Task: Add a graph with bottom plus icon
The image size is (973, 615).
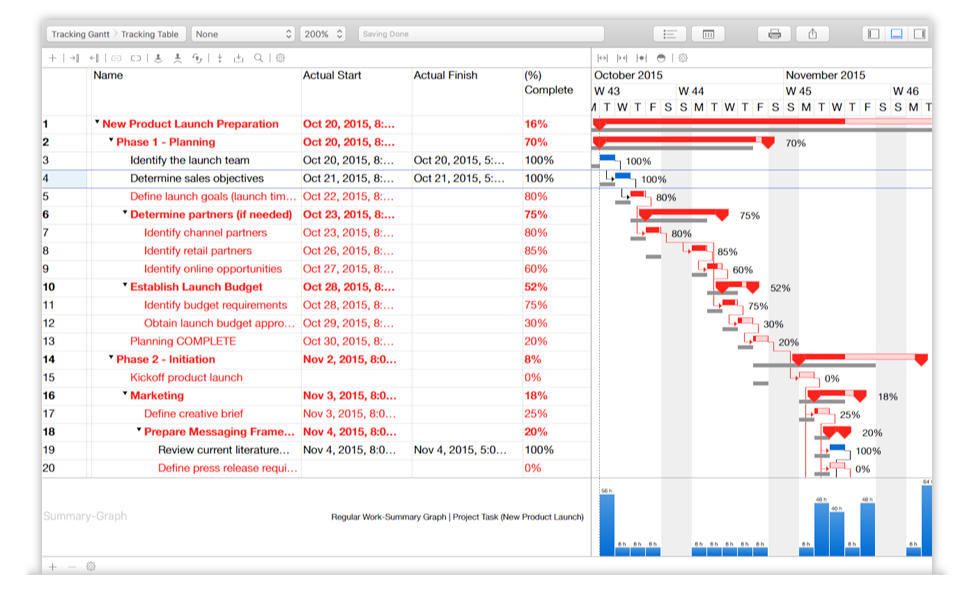Action: pyautogui.click(x=53, y=567)
